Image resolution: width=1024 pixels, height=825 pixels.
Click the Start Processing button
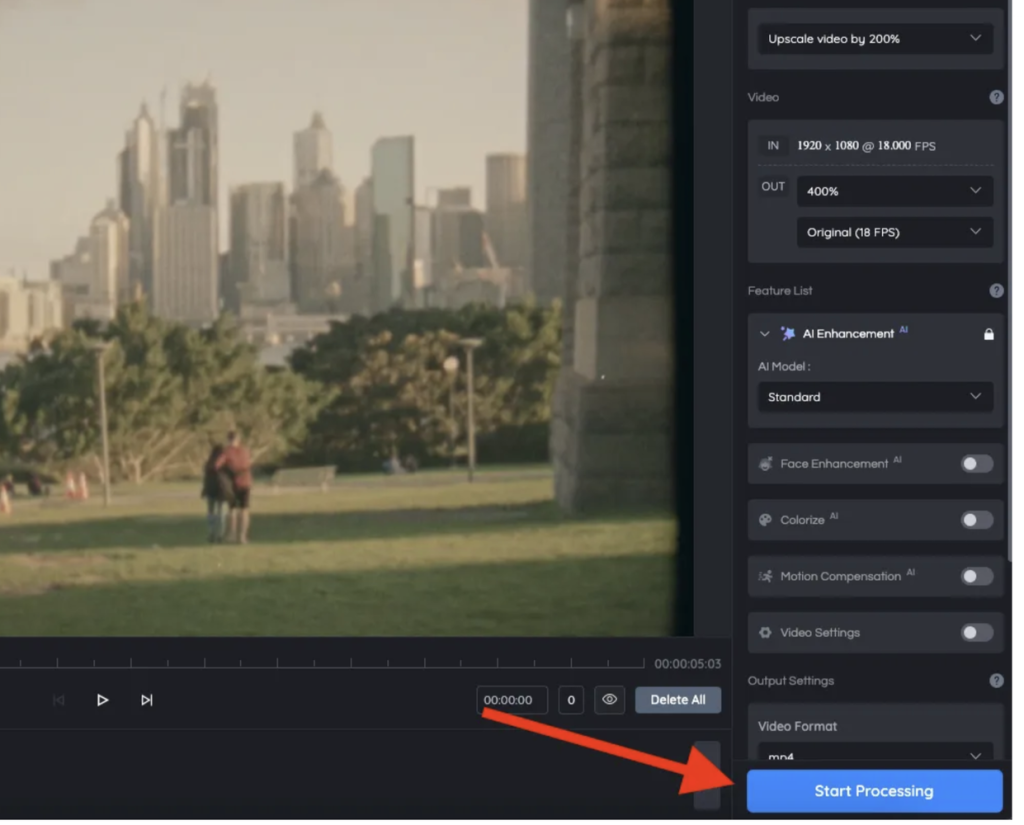[x=874, y=791]
